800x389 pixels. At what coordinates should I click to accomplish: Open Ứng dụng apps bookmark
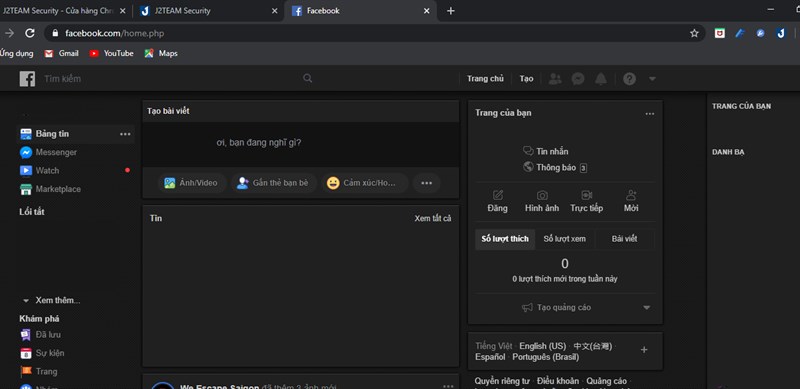16,53
